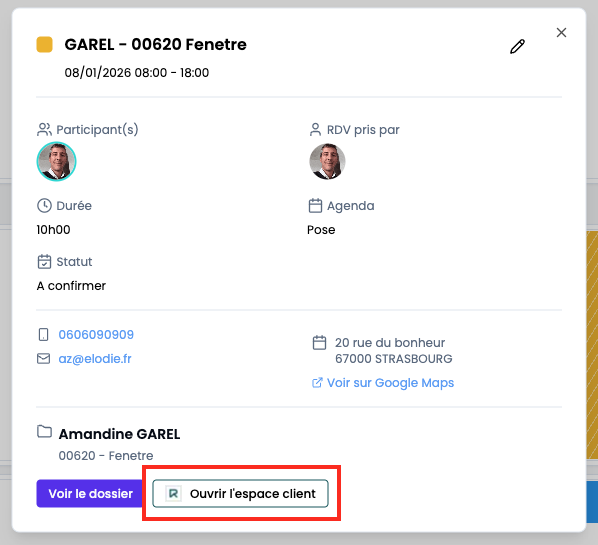
Task: Click the folder icon beside Amandine GAREL
Action: [x=44, y=431]
